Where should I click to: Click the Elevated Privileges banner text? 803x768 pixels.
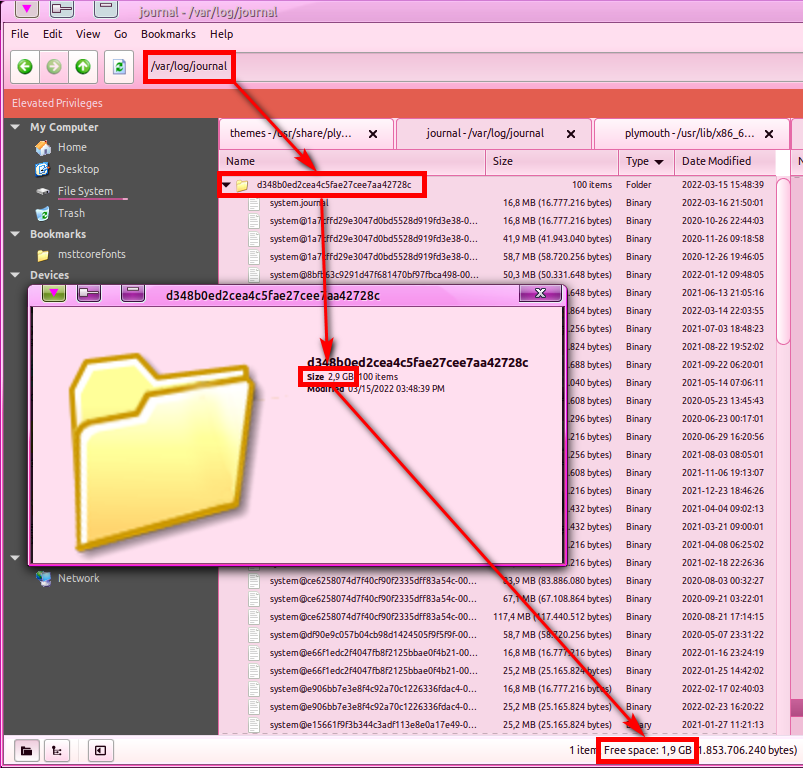[57, 103]
